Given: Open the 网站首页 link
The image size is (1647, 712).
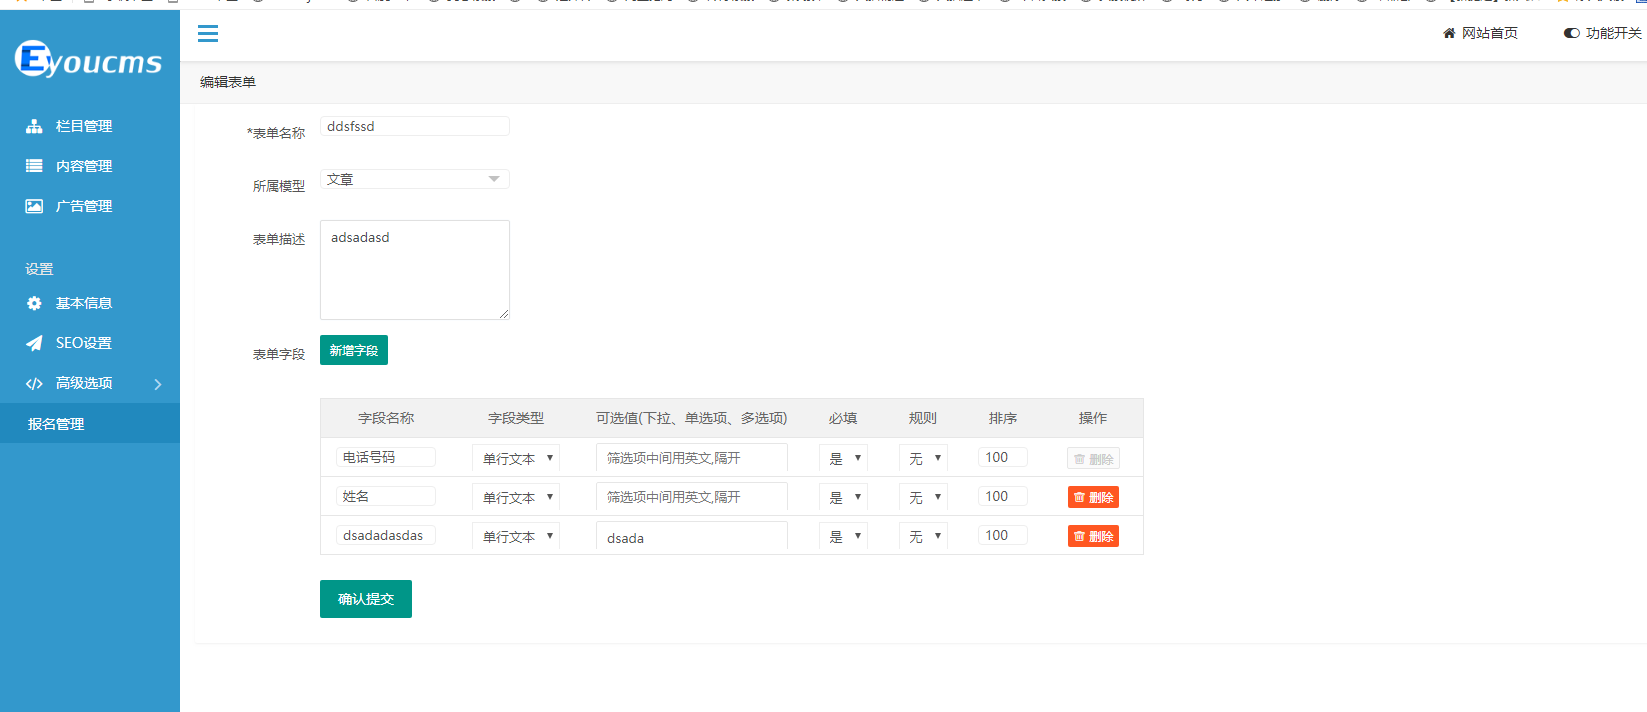Looking at the screenshot, I should (1490, 33).
